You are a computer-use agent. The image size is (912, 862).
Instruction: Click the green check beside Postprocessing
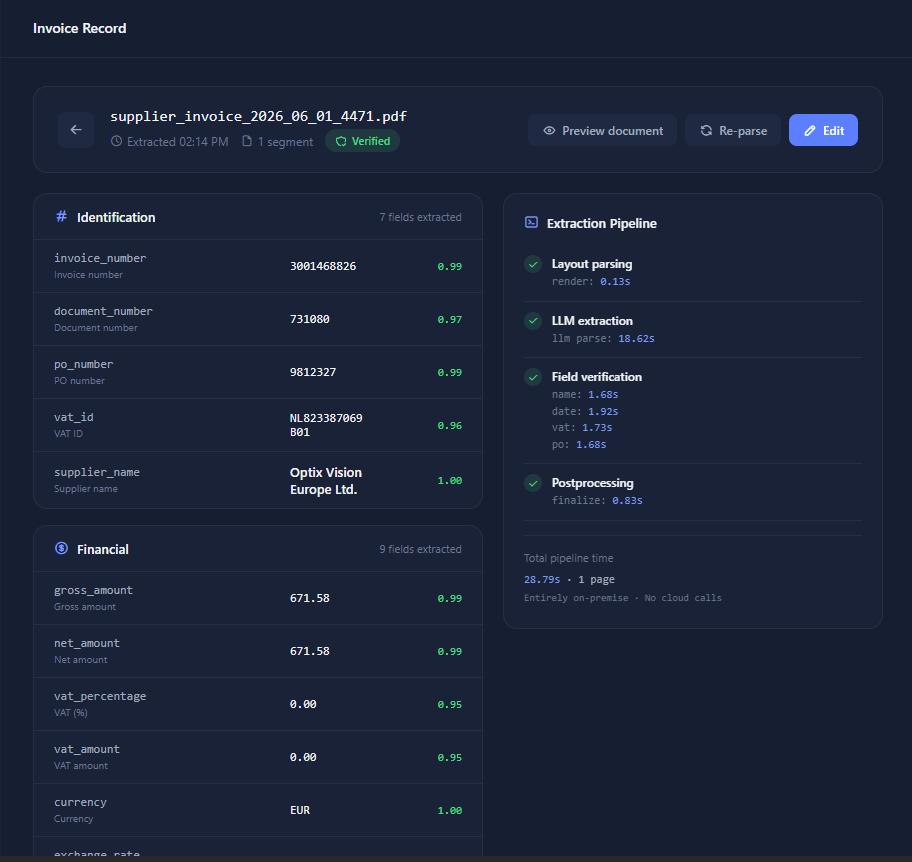[x=533, y=483]
